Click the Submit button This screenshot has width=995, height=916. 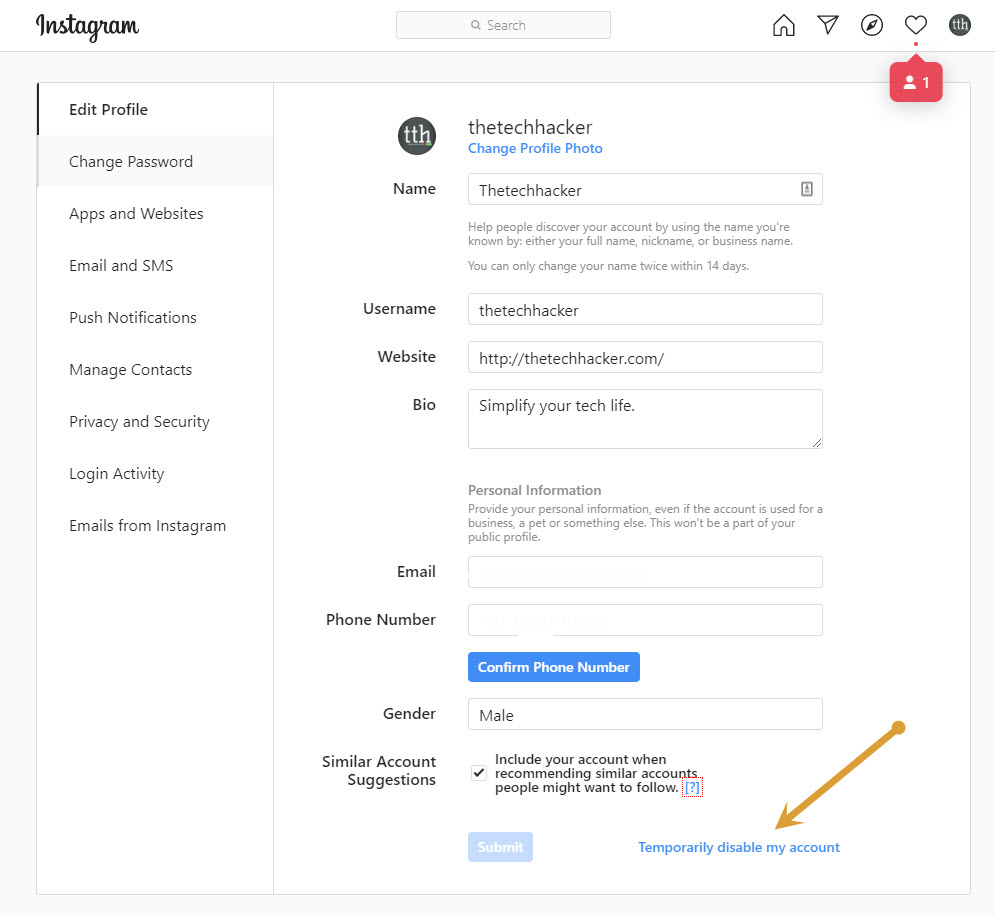click(x=500, y=847)
